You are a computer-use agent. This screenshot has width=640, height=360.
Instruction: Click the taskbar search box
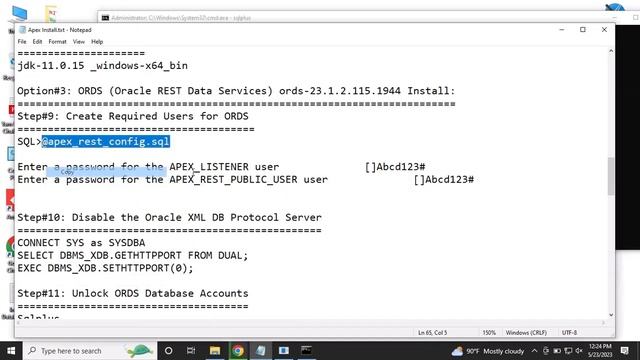point(90,351)
